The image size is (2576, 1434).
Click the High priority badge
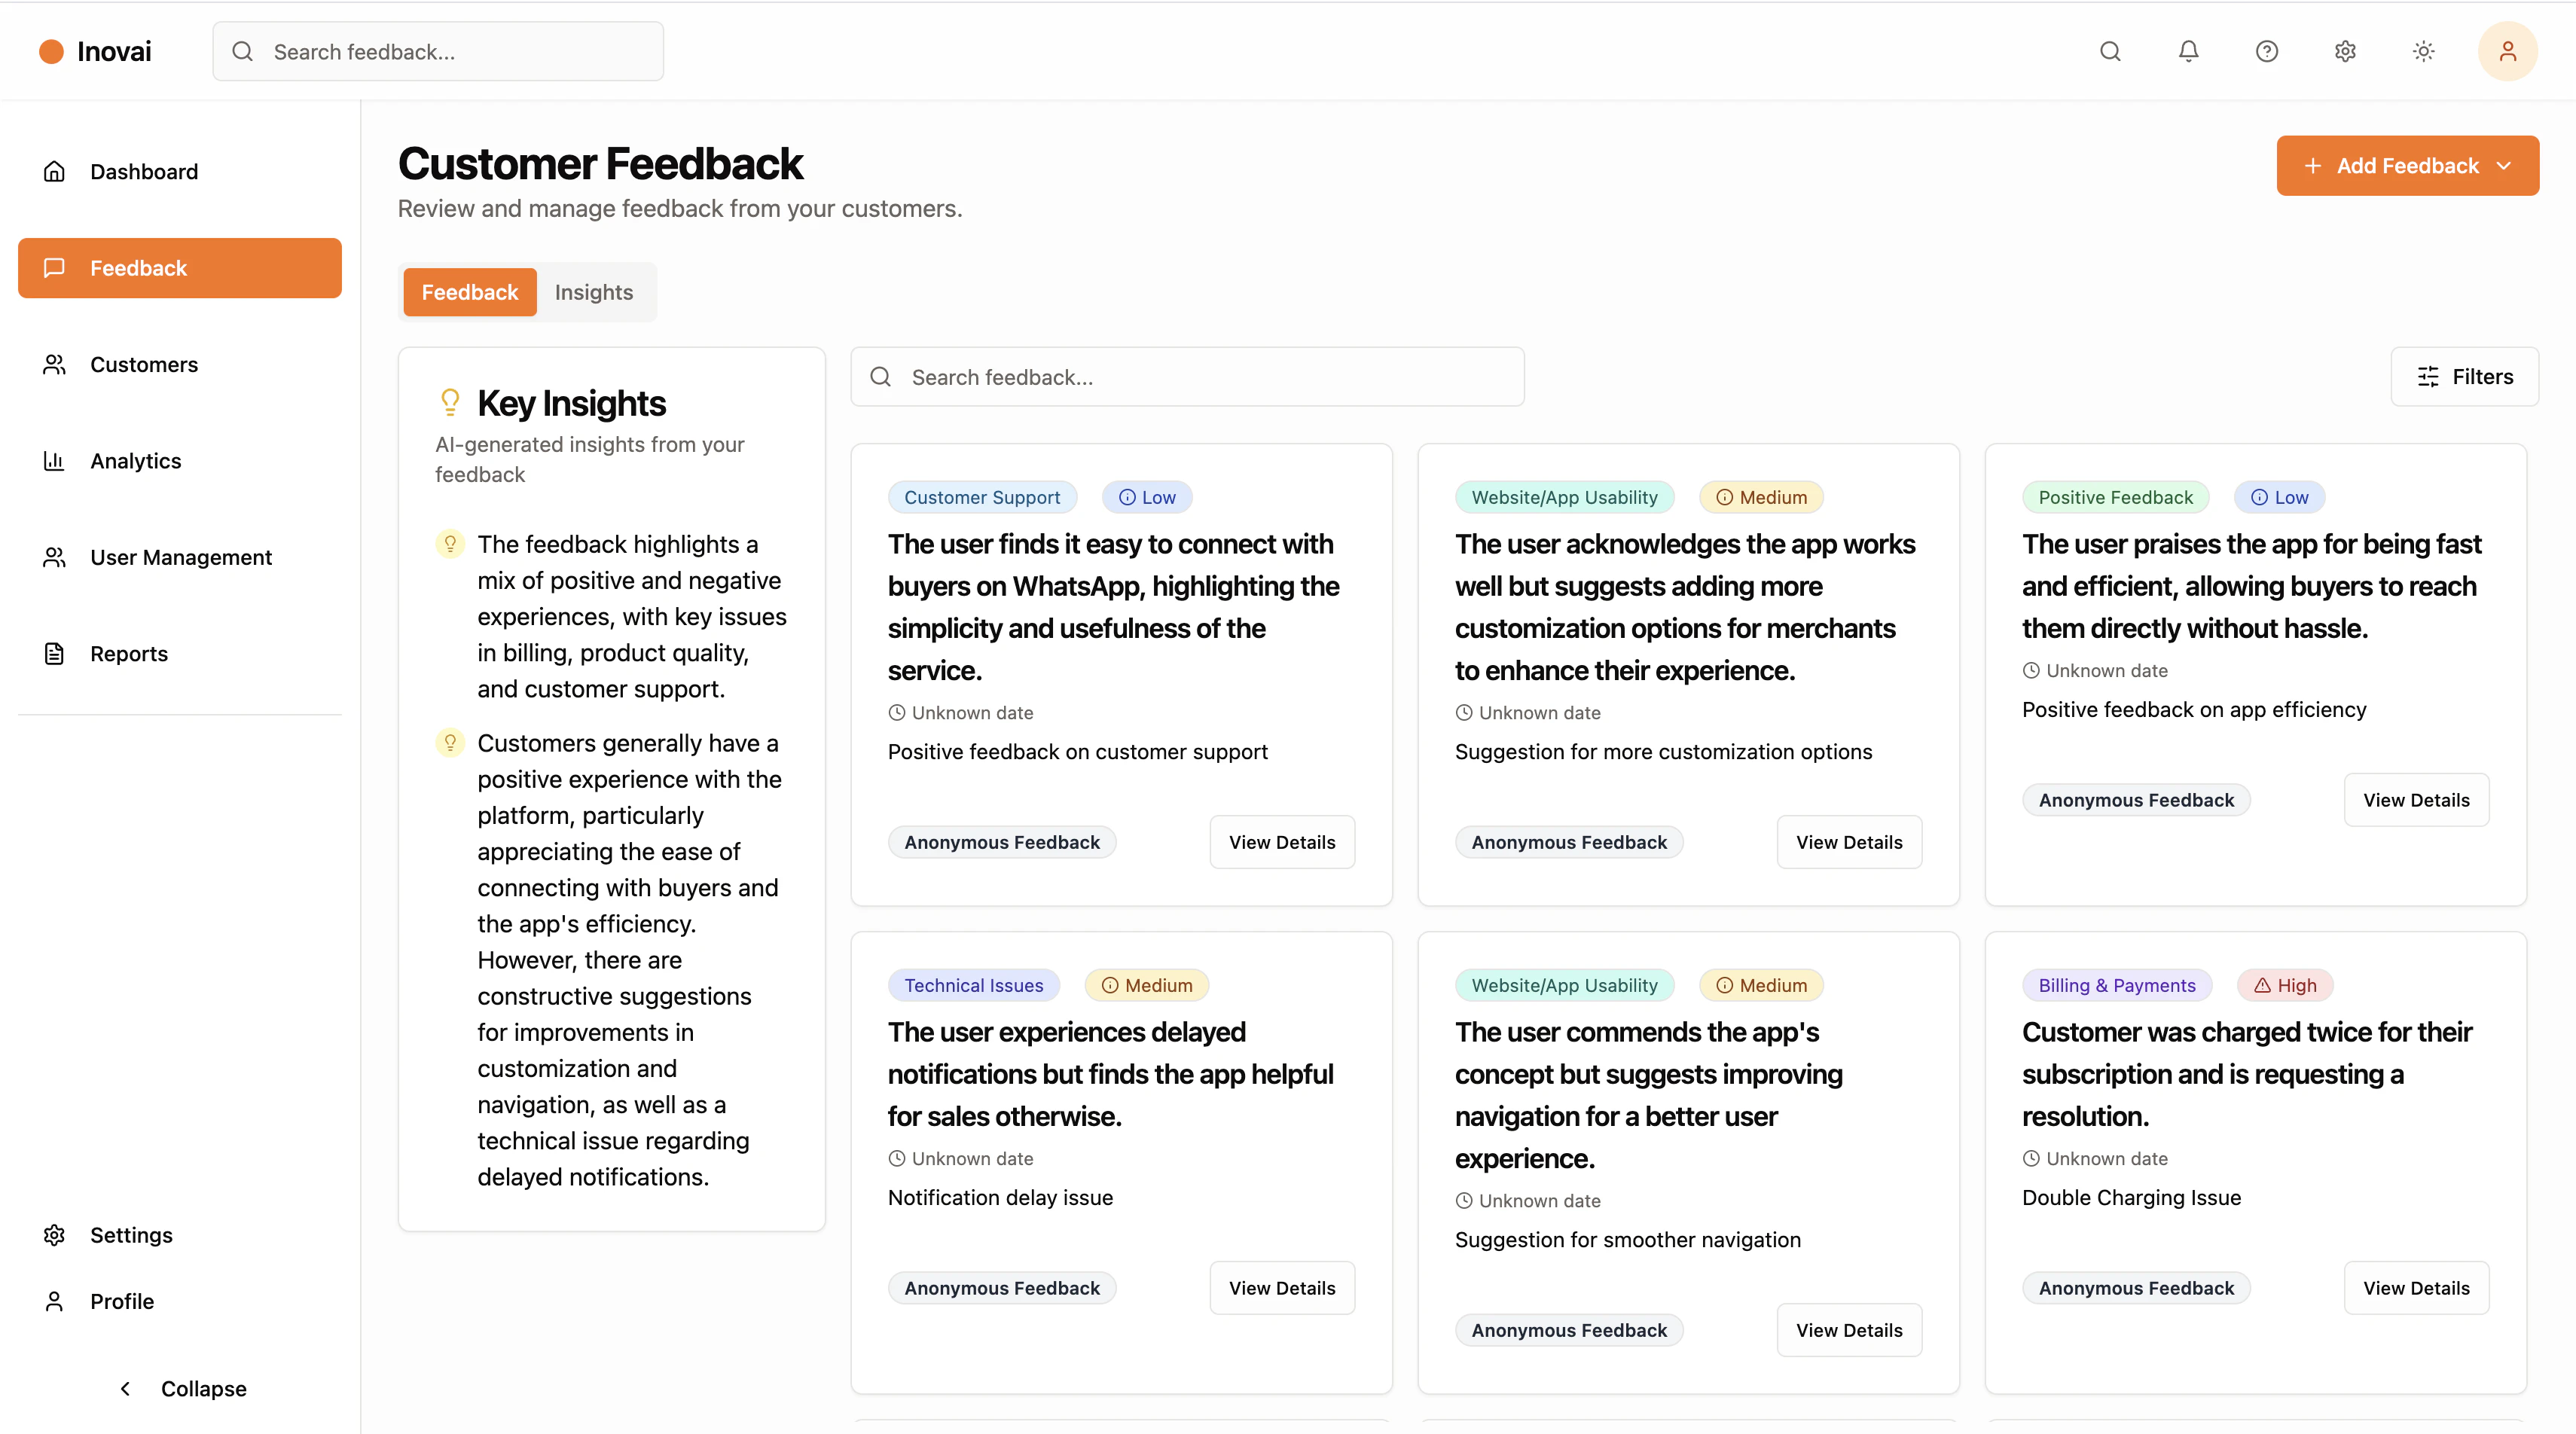click(x=2285, y=985)
